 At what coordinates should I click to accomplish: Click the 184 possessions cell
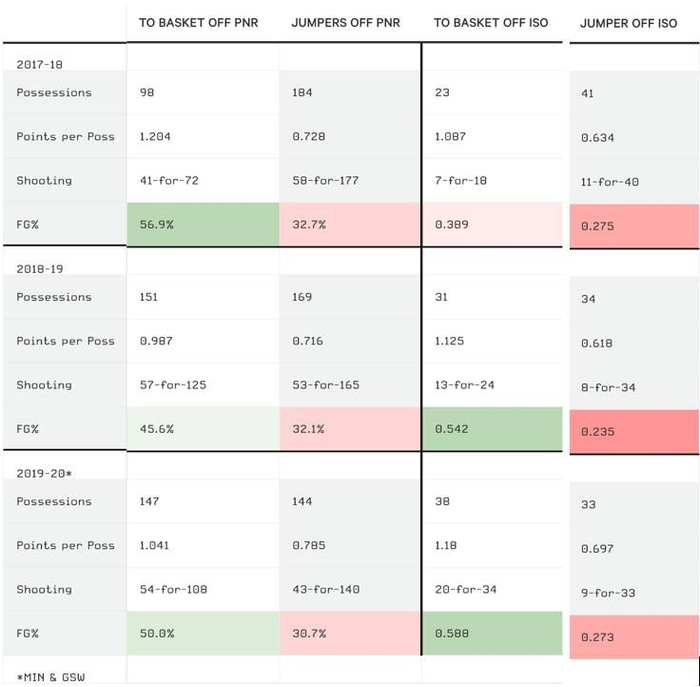pyautogui.click(x=302, y=93)
